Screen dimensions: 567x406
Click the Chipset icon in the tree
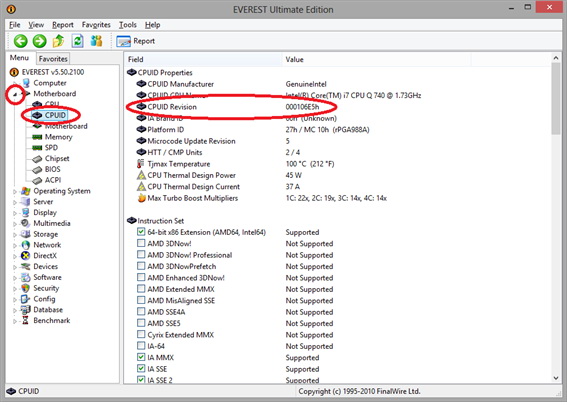[x=37, y=159]
